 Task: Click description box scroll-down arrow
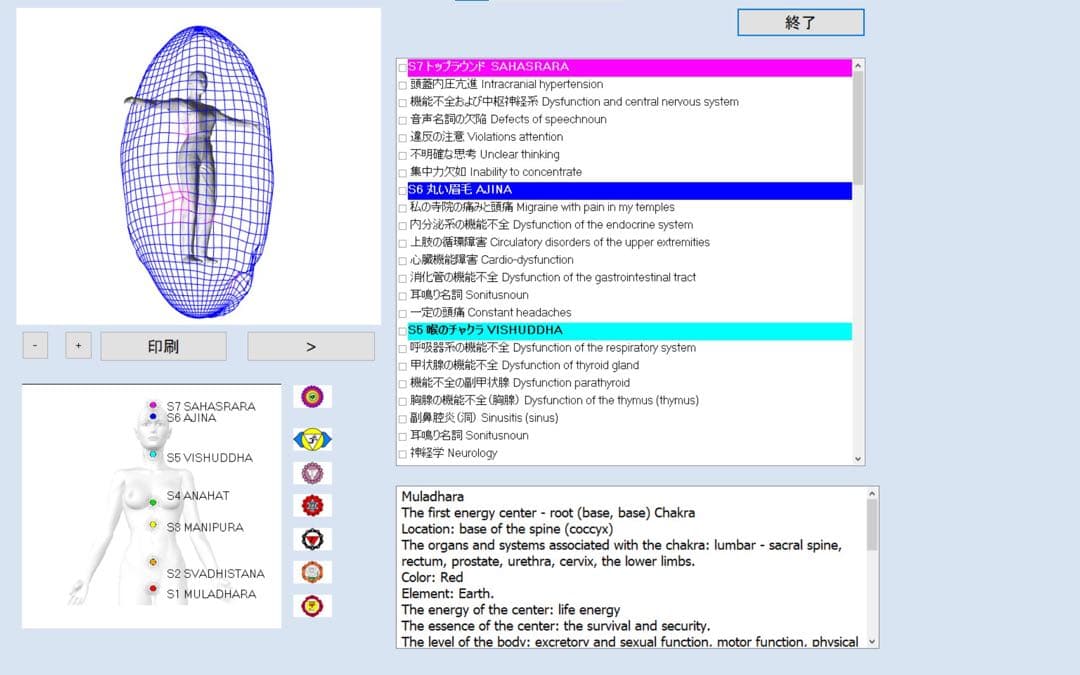click(x=871, y=641)
